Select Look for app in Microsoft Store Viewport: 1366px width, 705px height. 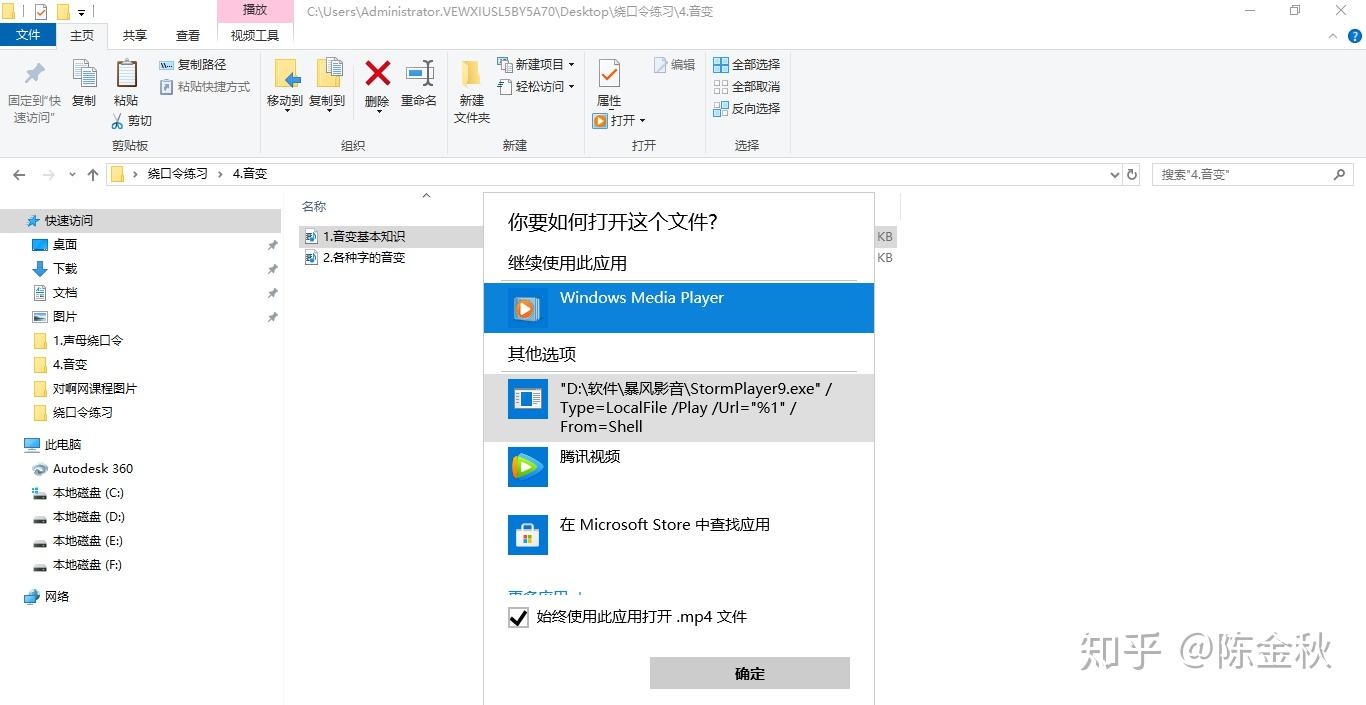point(679,534)
